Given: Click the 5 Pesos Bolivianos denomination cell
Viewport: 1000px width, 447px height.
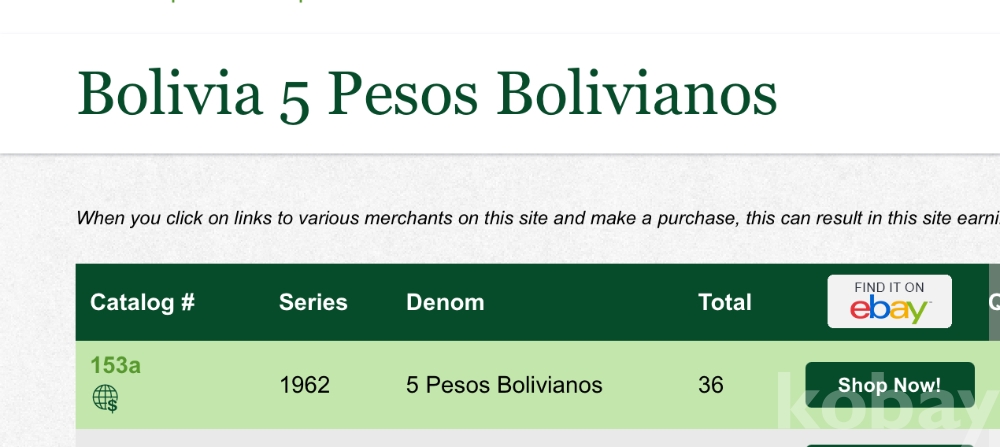Looking at the screenshot, I should pyautogui.click(x=504, y=385).
